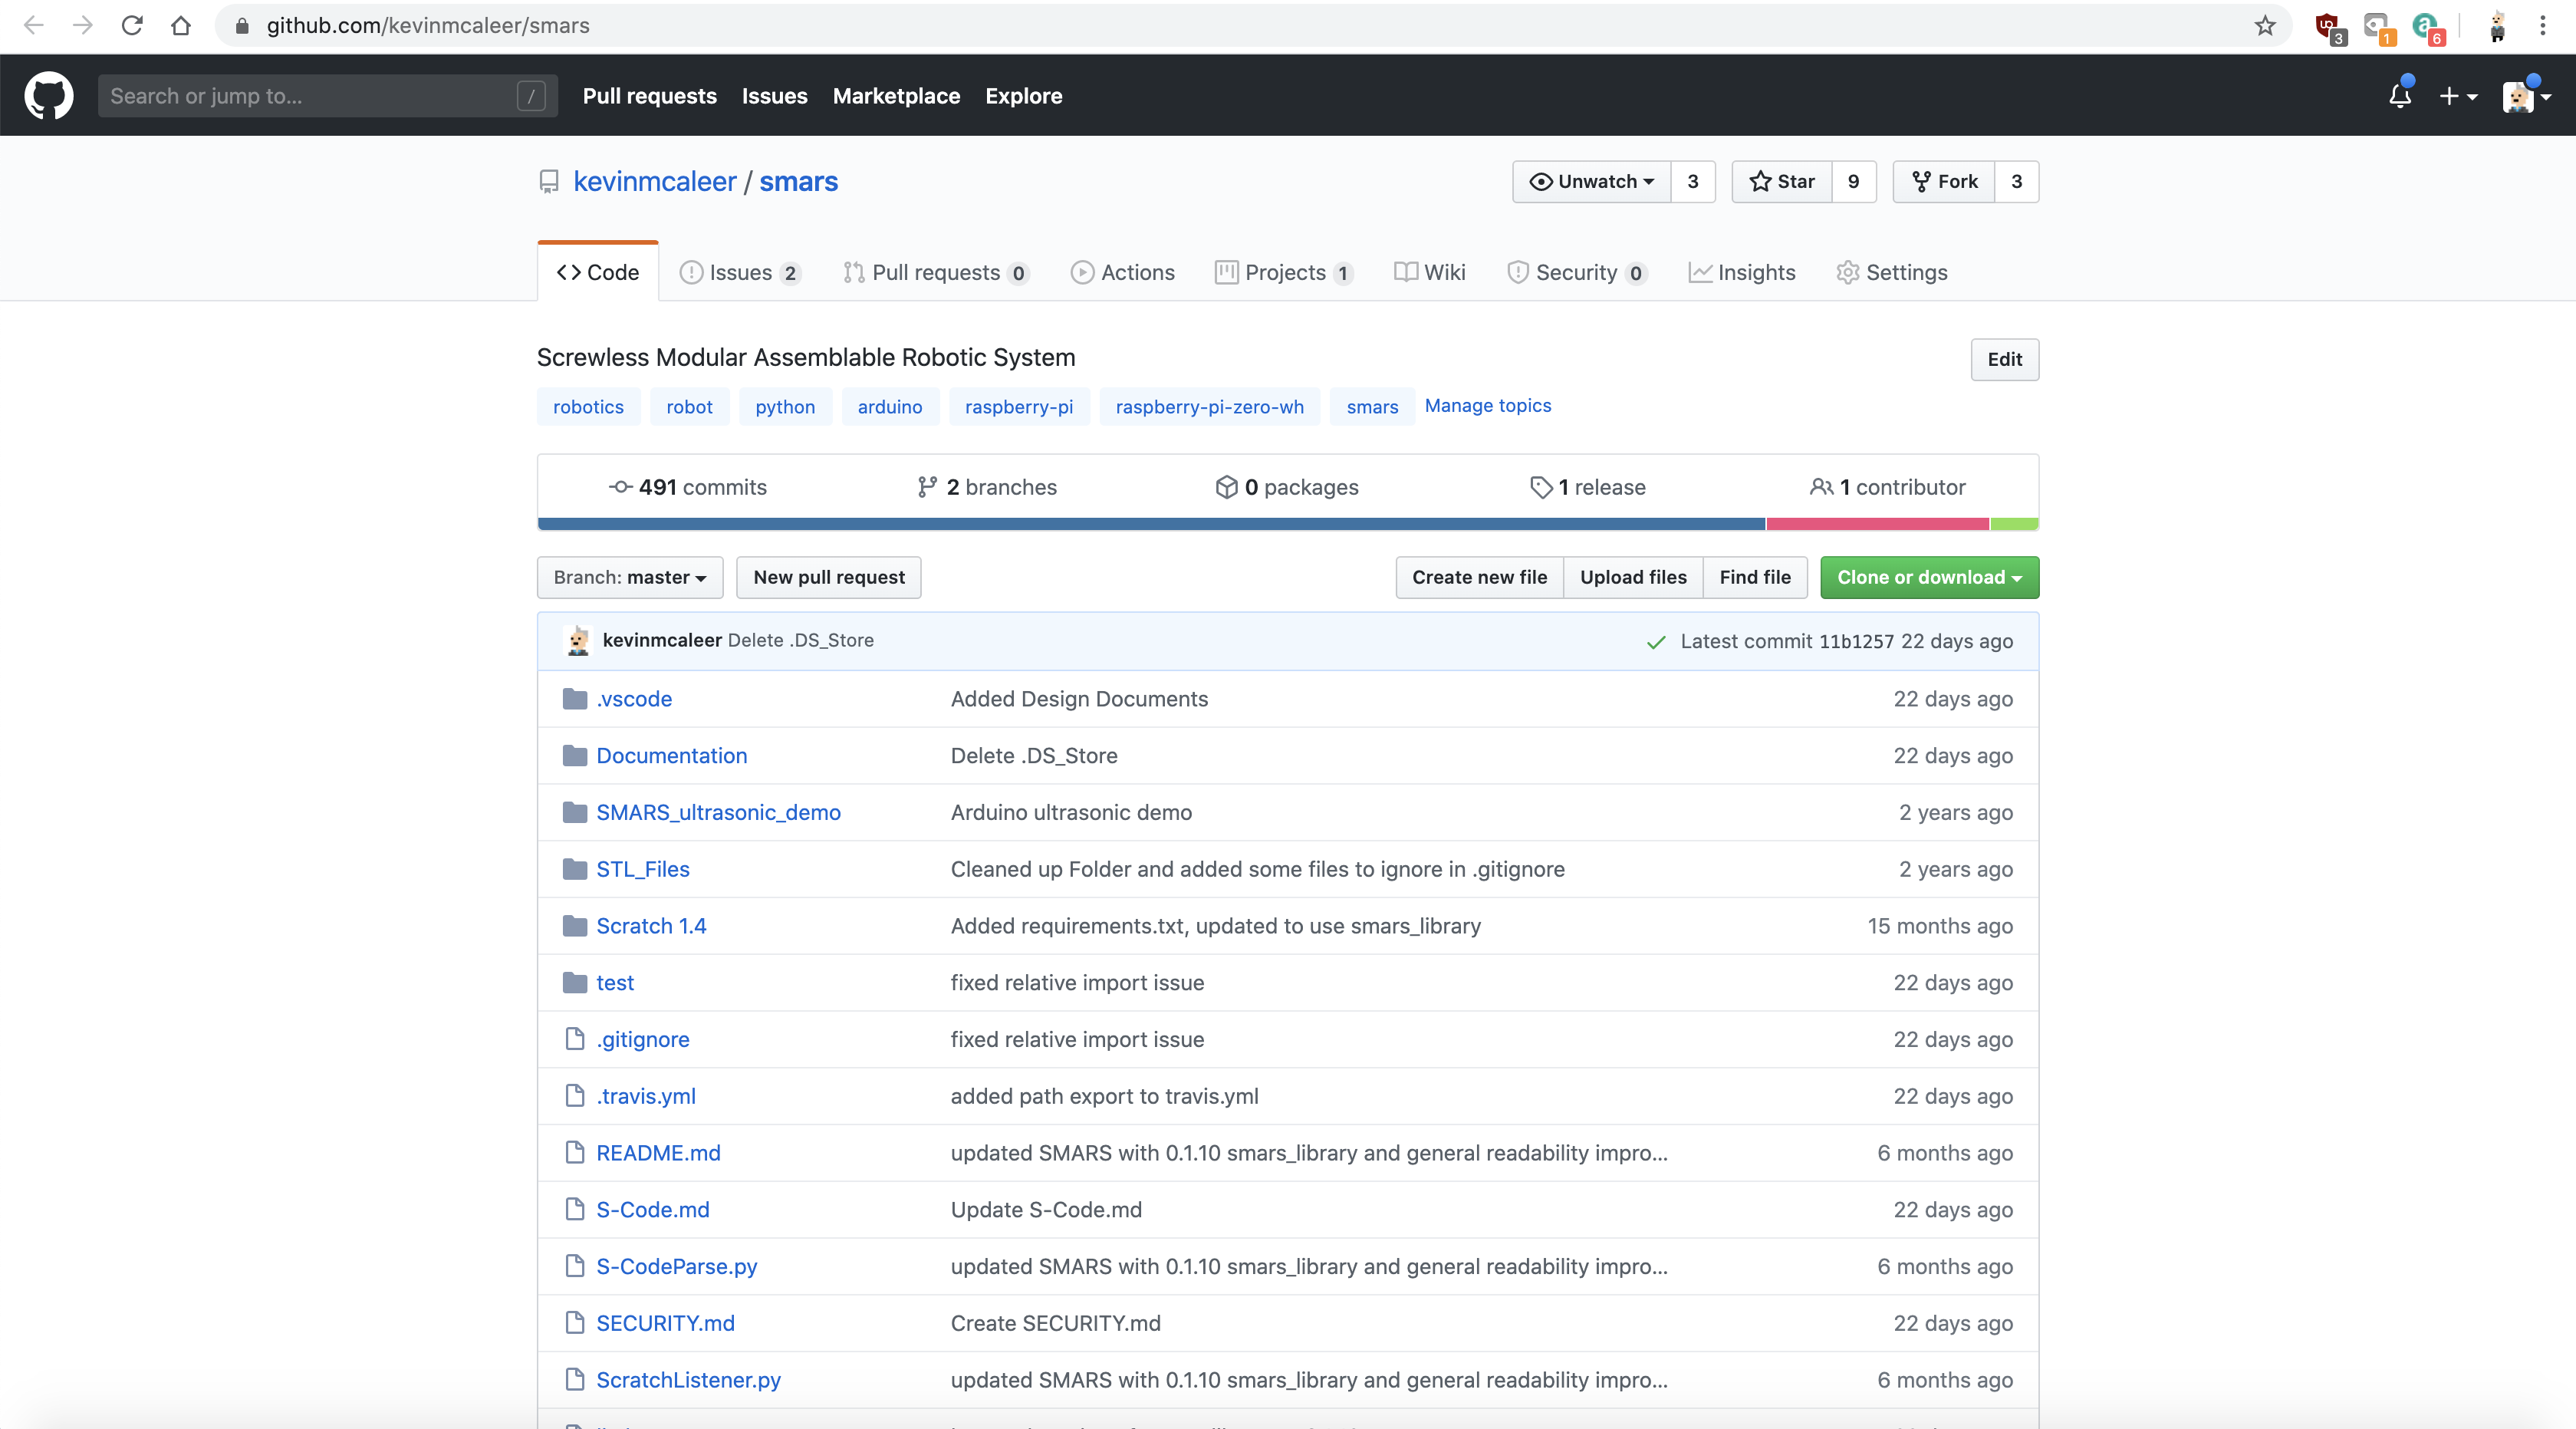2576x1429 pixels.
Task: Open Marketplace in the top navigation
Action: [x=896, y=96]
